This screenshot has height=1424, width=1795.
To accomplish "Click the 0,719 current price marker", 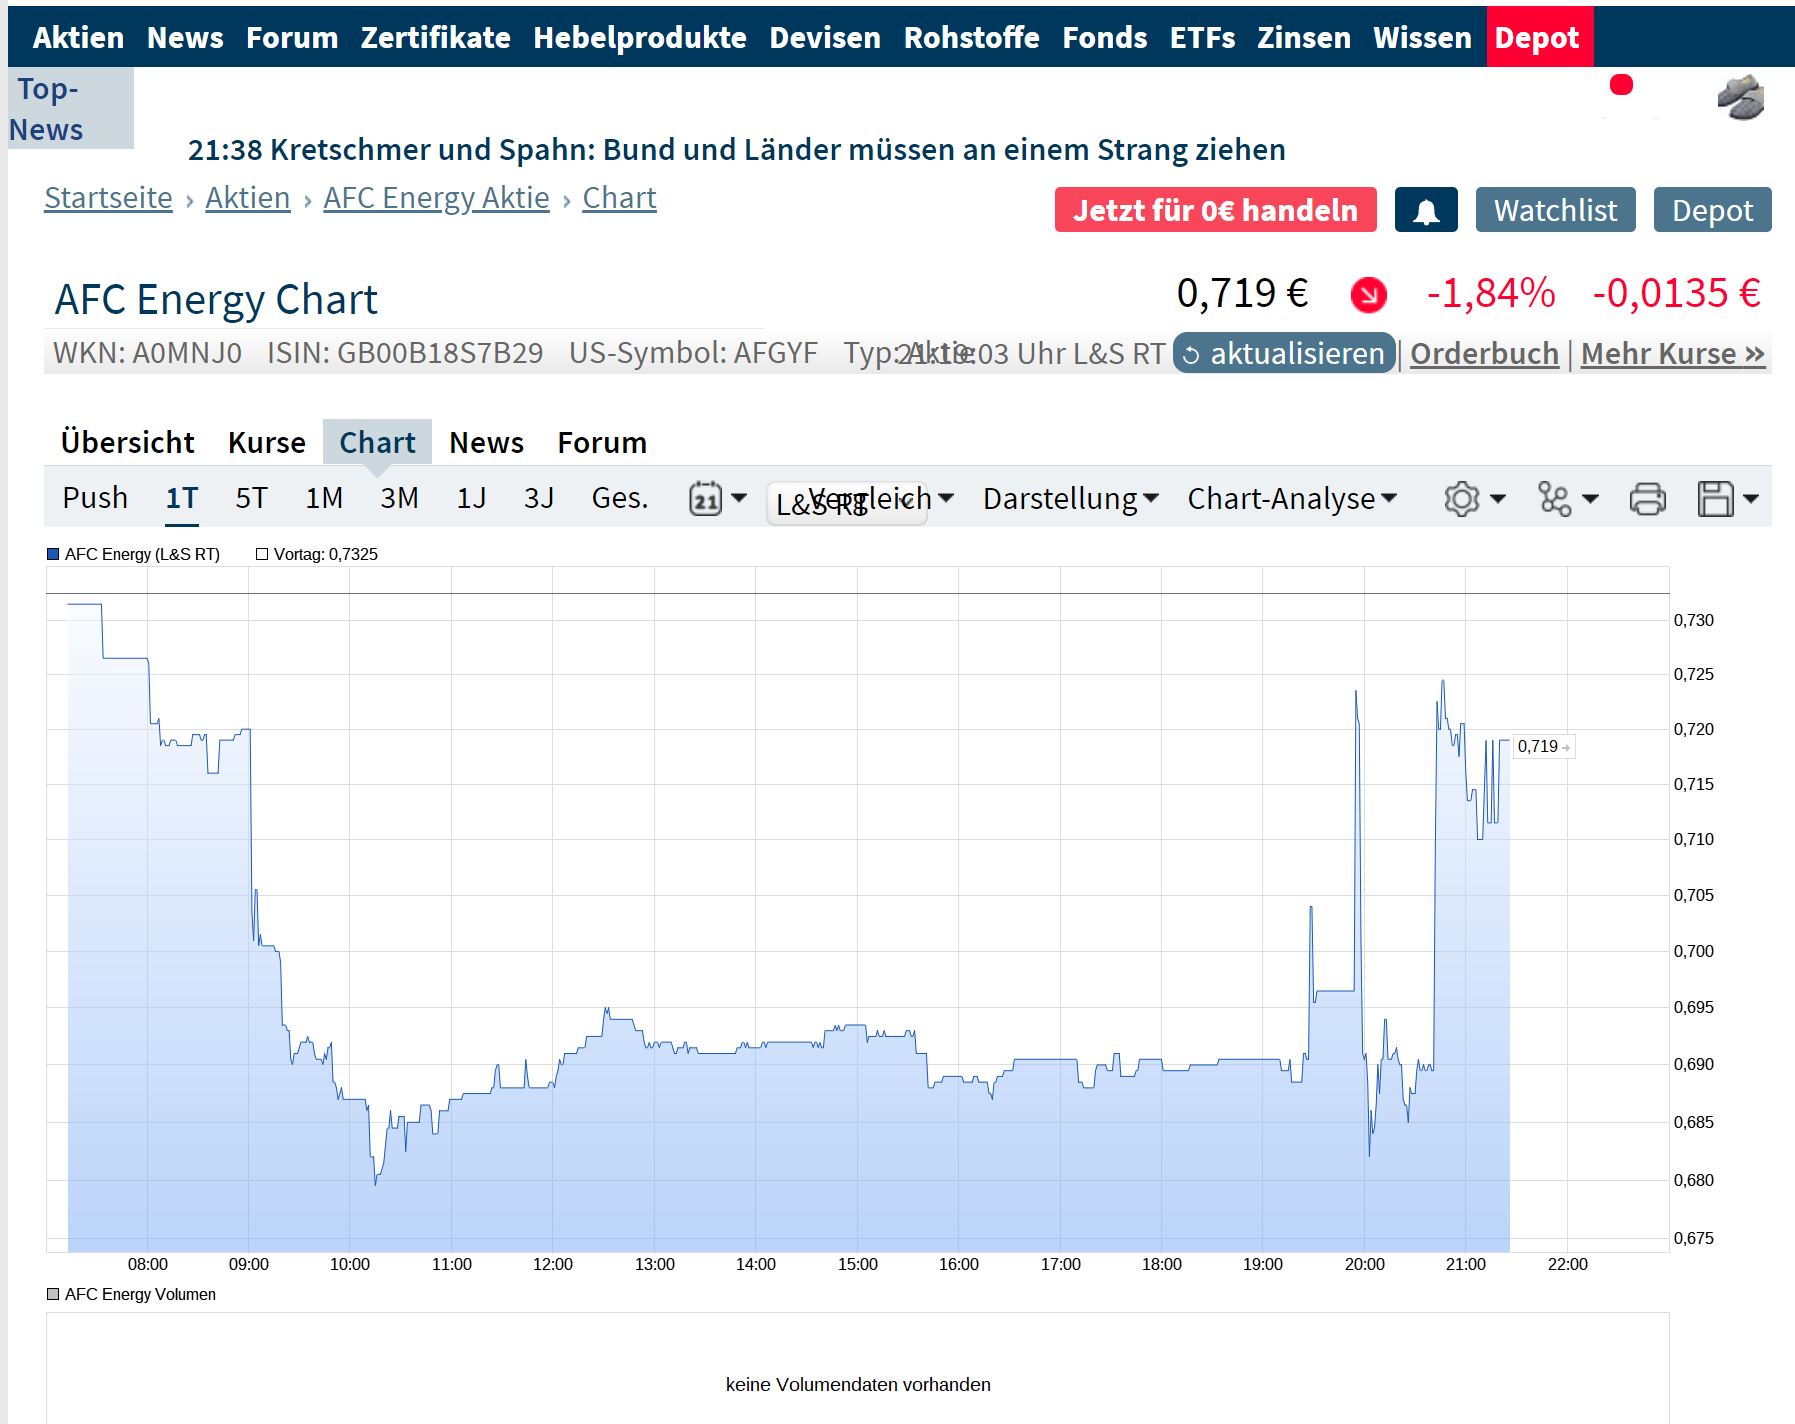I will click(1543, 747).
